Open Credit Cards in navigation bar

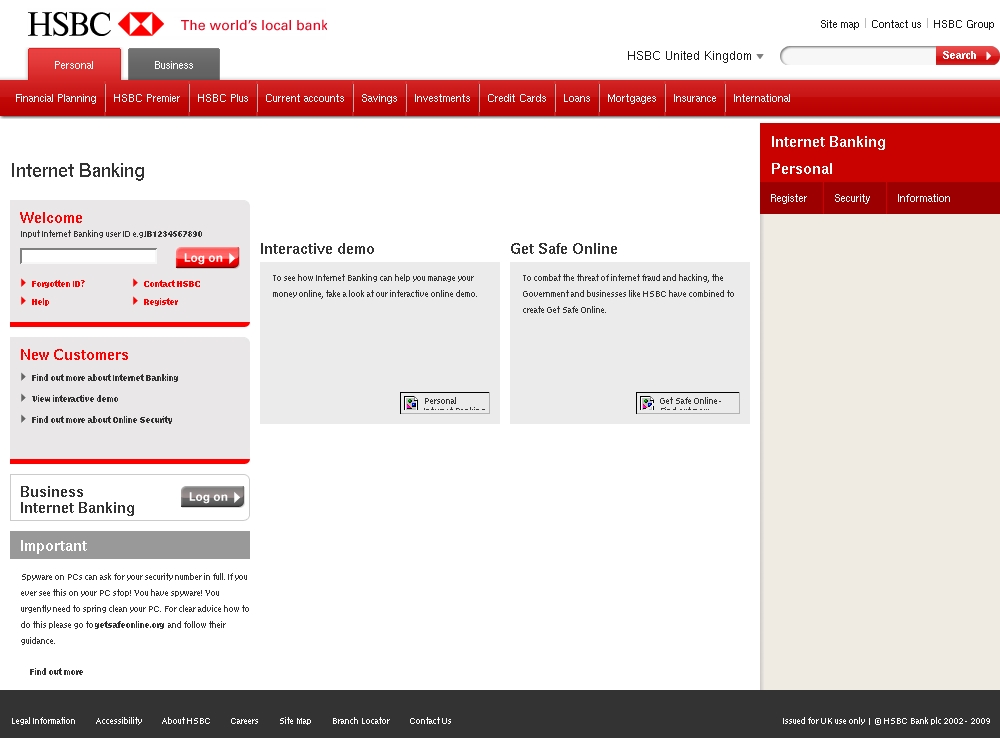(516, 98)
